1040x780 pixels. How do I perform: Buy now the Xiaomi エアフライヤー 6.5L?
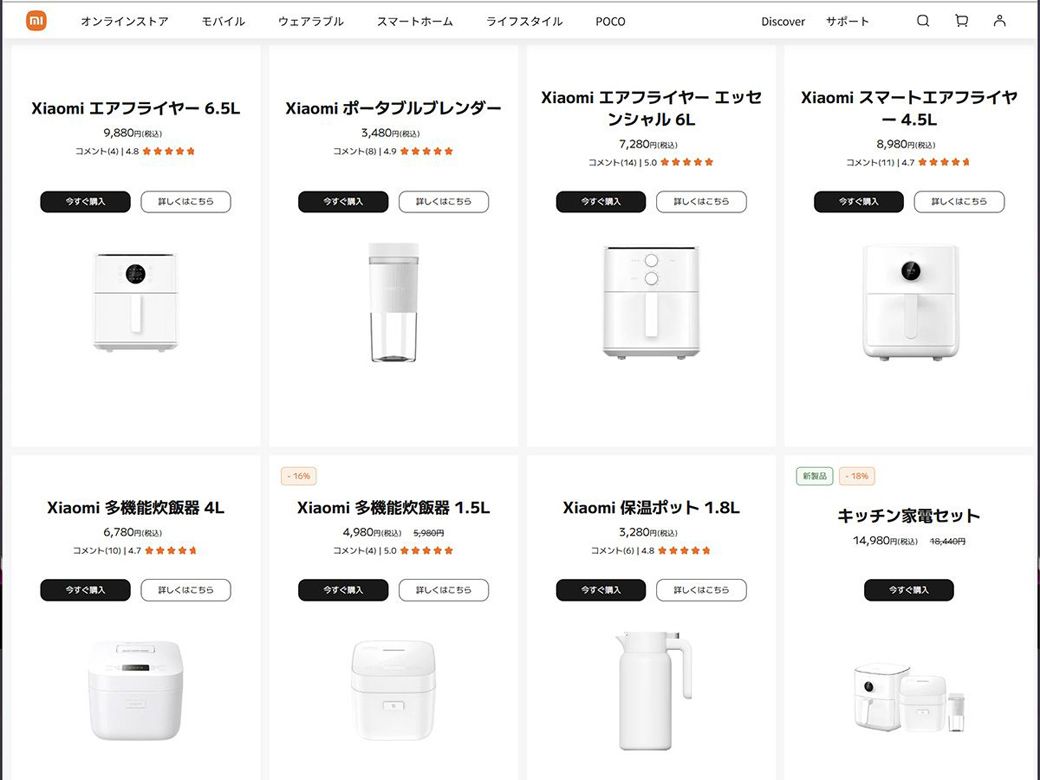point(85,202)
